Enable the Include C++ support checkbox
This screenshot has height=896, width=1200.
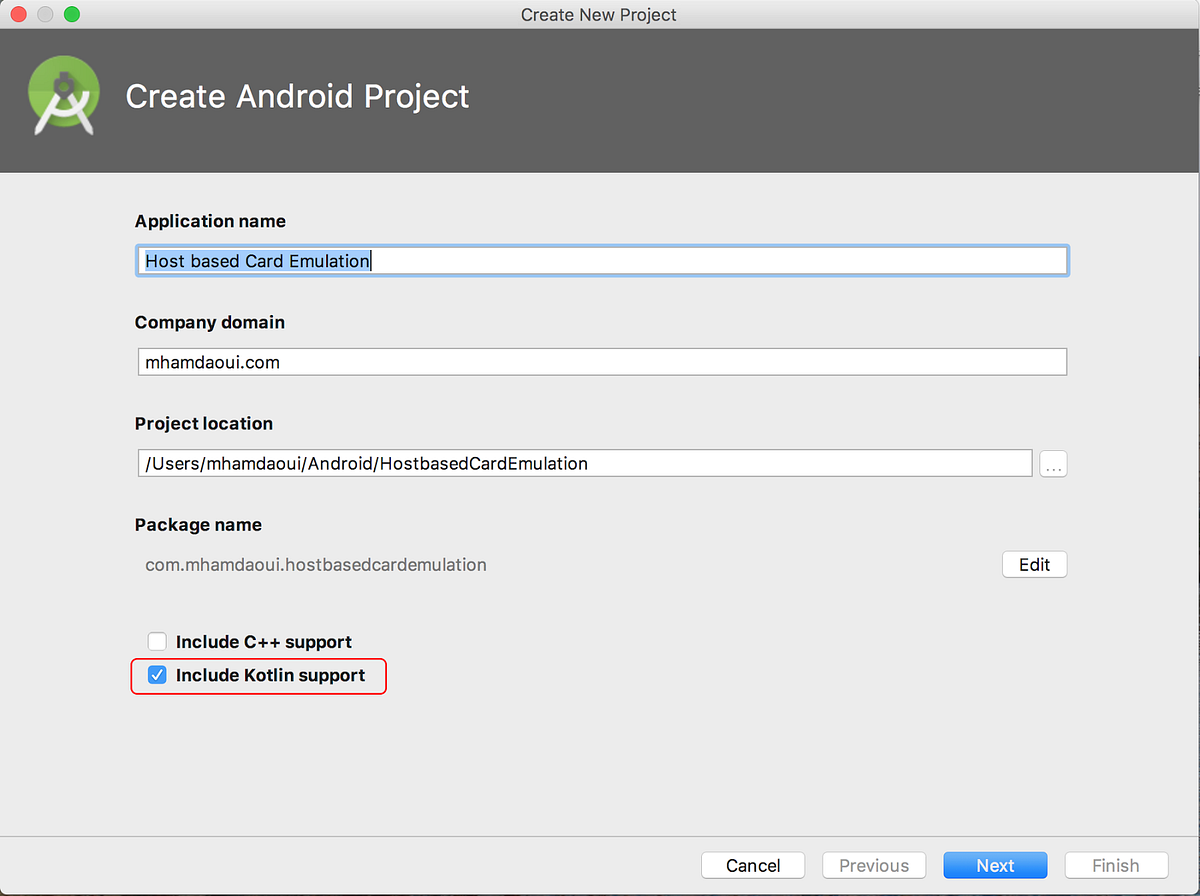tap(157, 642)
